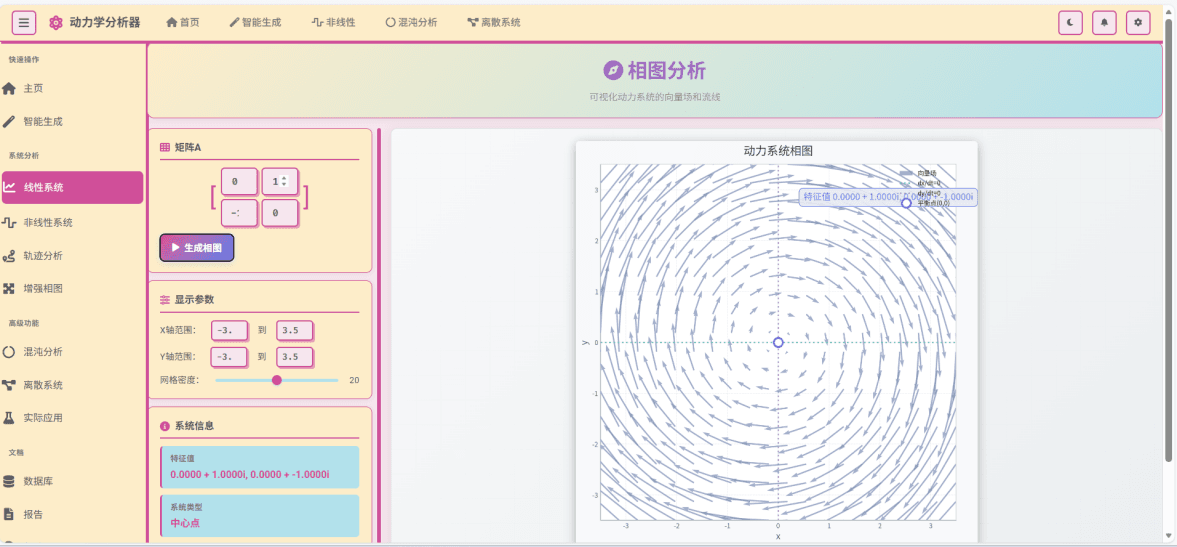Click the page vertical scrollbar
The height and width of the screenshot is (547, 1177).
[1168, 240]
